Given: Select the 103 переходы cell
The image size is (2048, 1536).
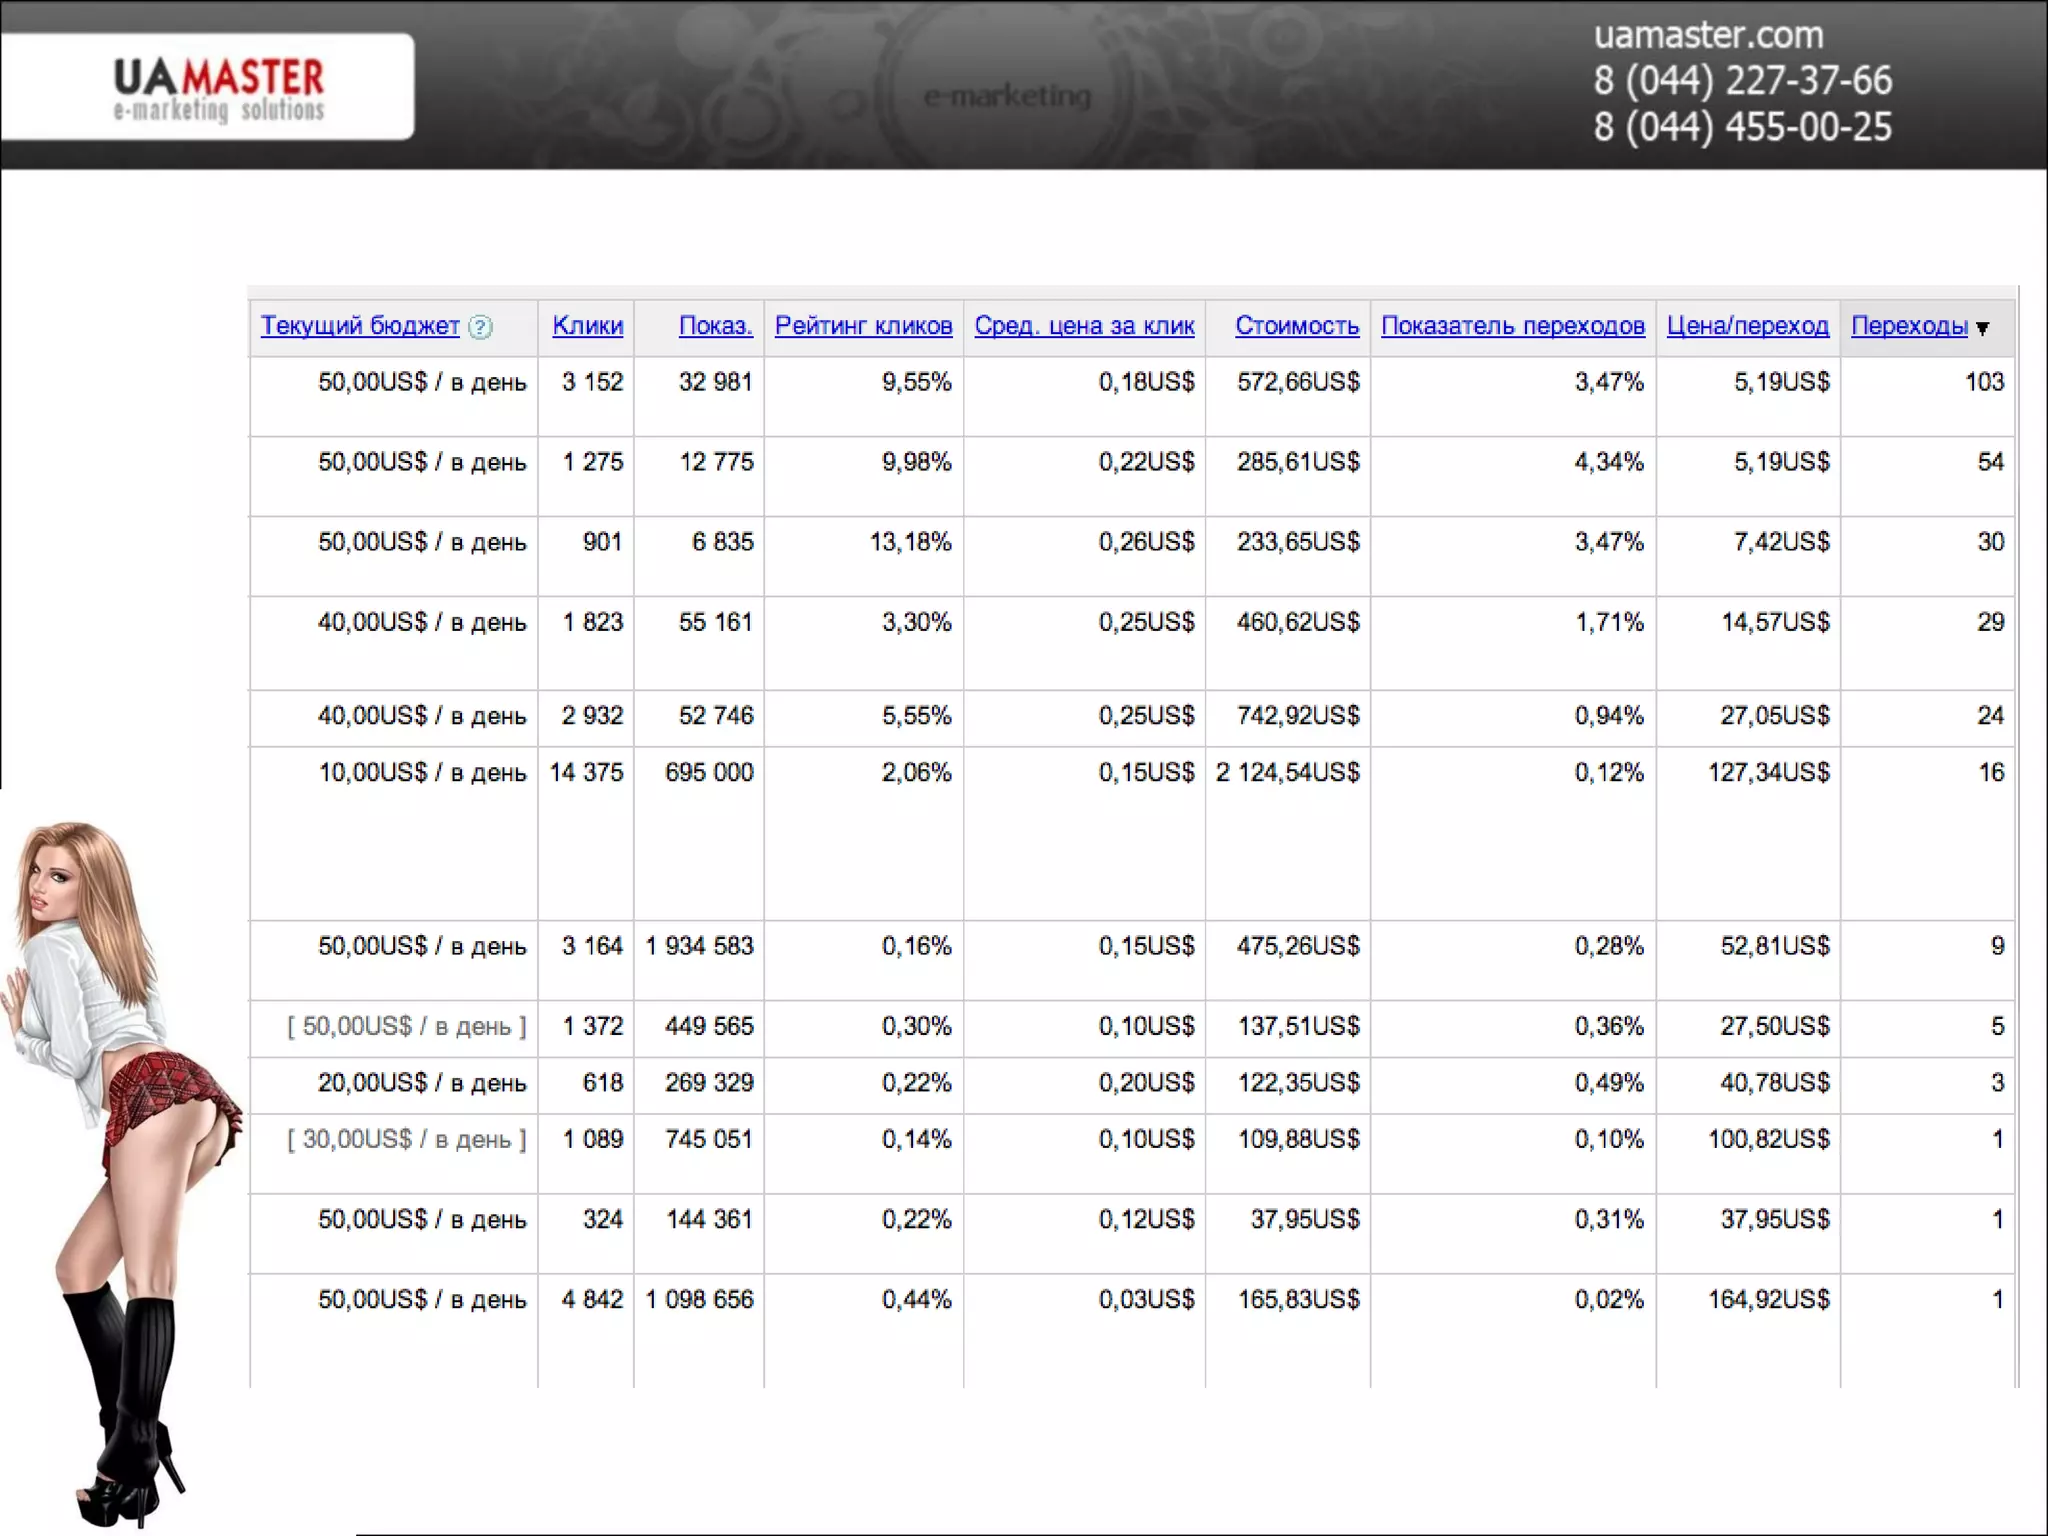Looking at the screenshot, I should tap(1983, 382).
